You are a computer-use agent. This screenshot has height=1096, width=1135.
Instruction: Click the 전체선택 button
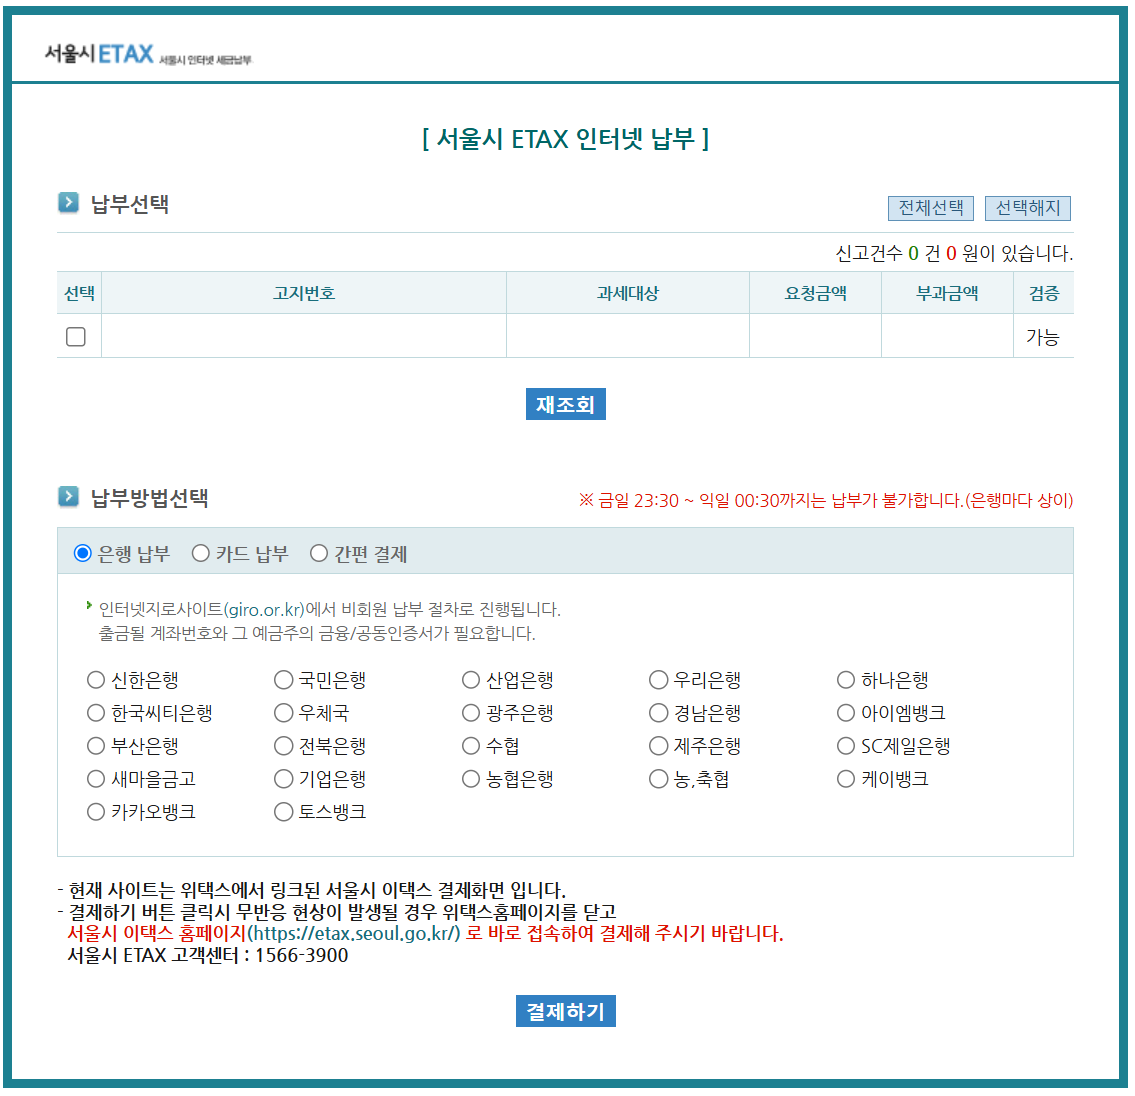(930, 208)
